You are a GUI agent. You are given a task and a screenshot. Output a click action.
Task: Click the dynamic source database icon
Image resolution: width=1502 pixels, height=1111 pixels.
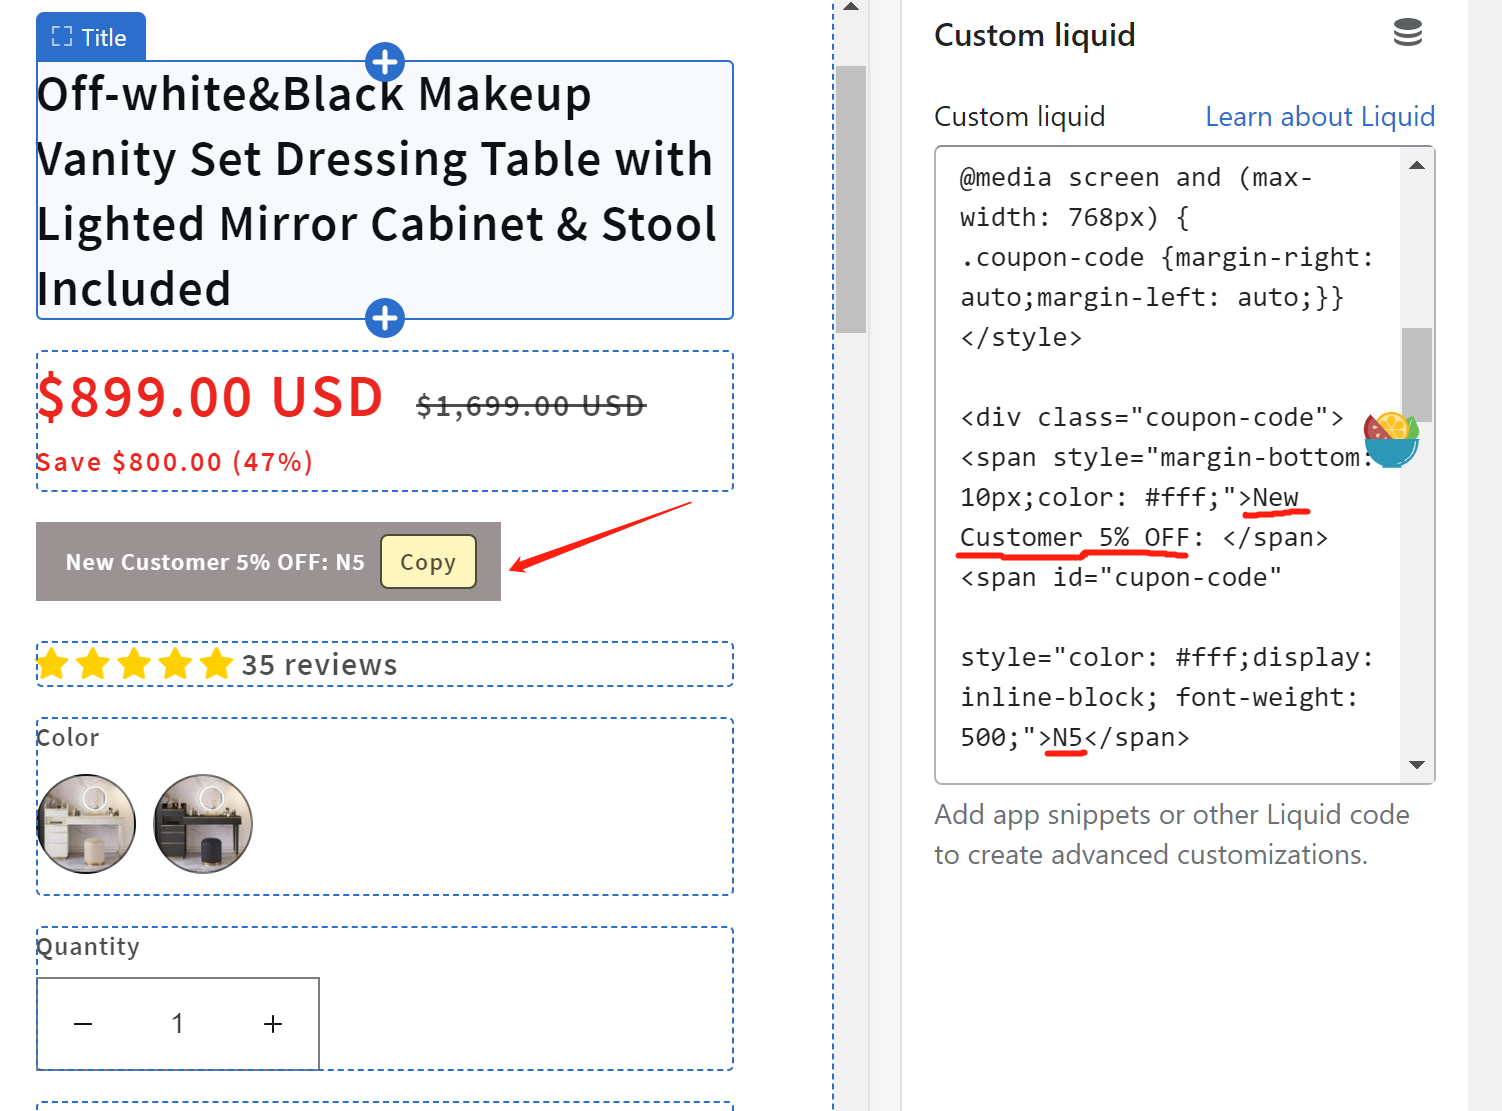pyautogui.click(x=1407, y=33)
